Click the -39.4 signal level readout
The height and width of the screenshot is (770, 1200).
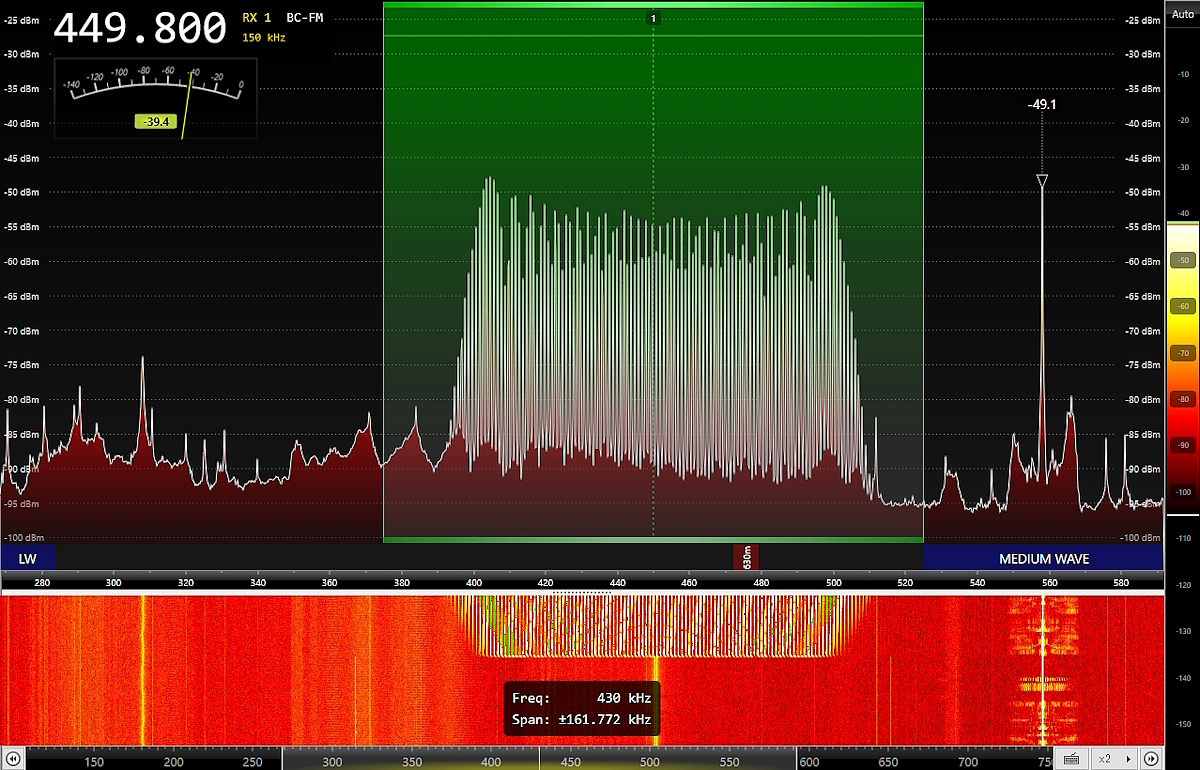pyautogui.click(x=155, y=122)
